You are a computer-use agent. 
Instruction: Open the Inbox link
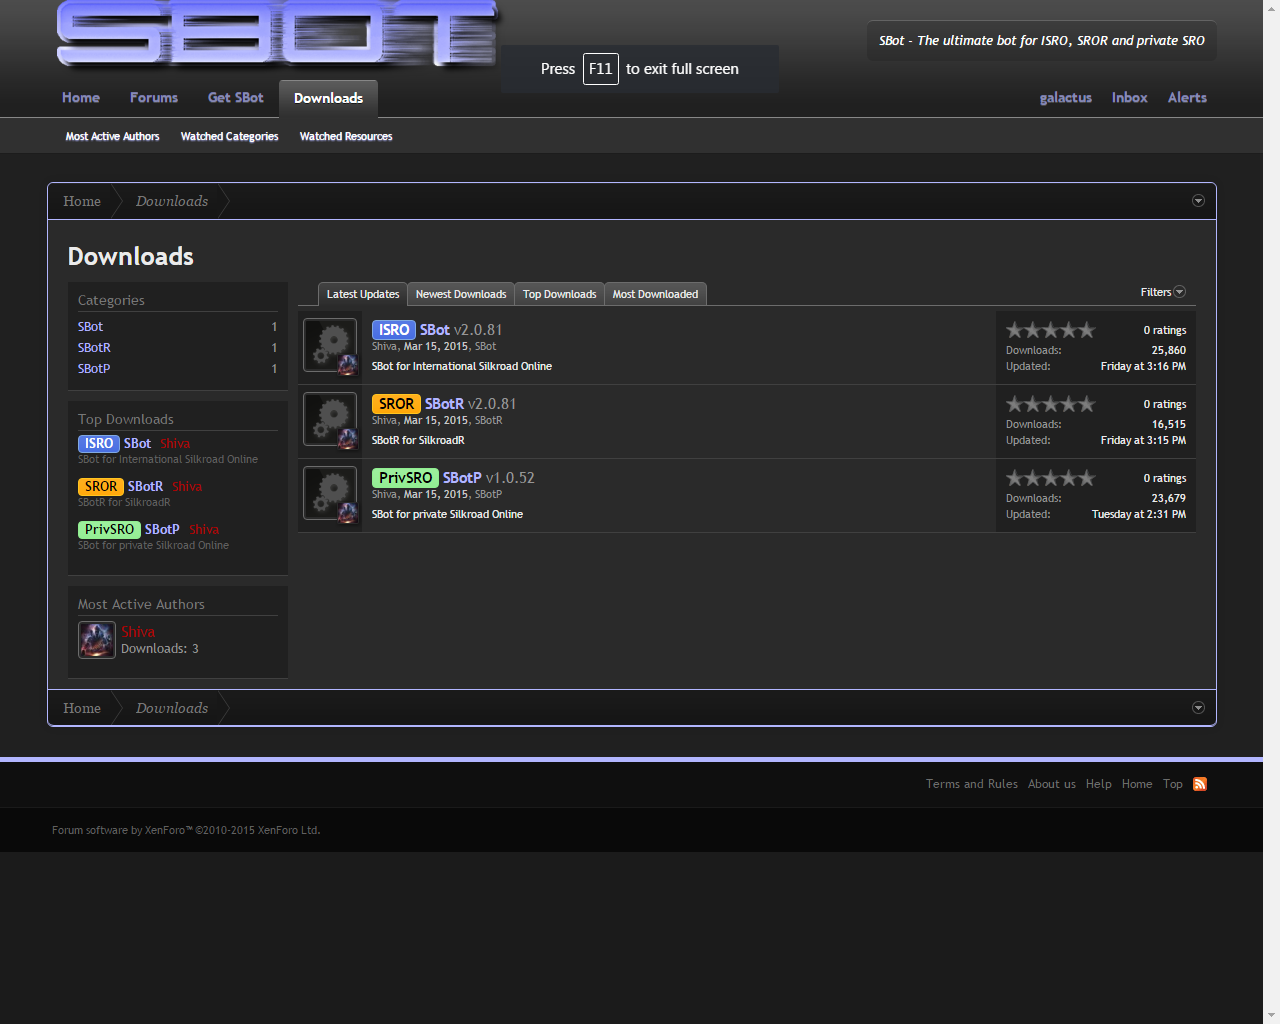(1130, 98)
